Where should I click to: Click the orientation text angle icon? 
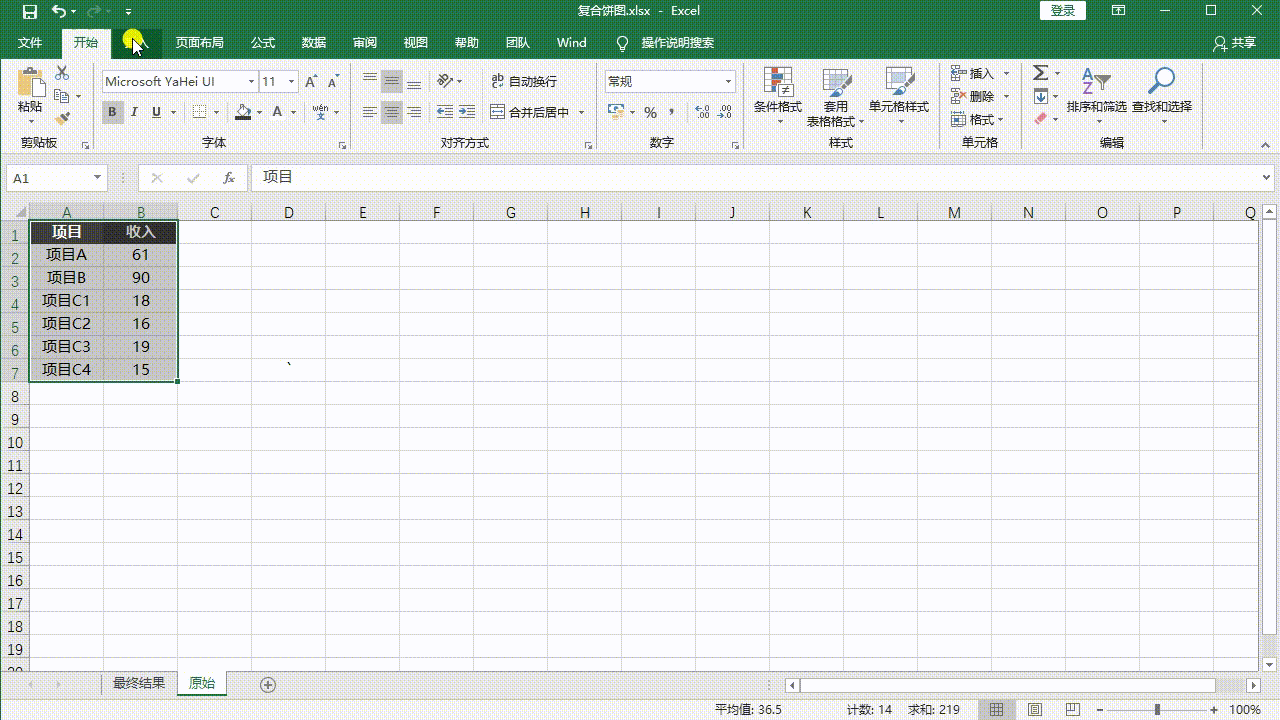pyautogui.click(x=446, y=81)
